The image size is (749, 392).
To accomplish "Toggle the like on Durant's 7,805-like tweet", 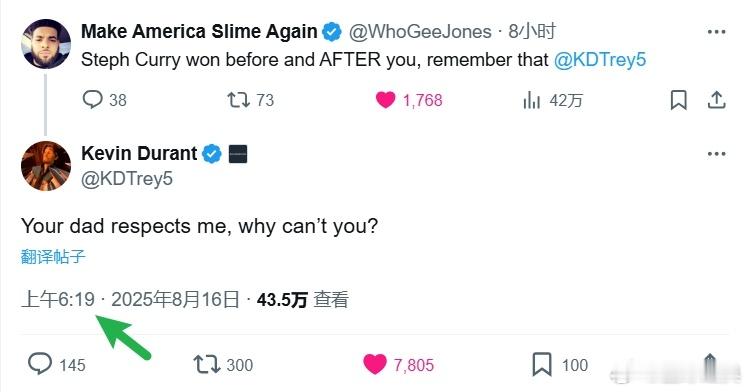I will tap(398, 364).
